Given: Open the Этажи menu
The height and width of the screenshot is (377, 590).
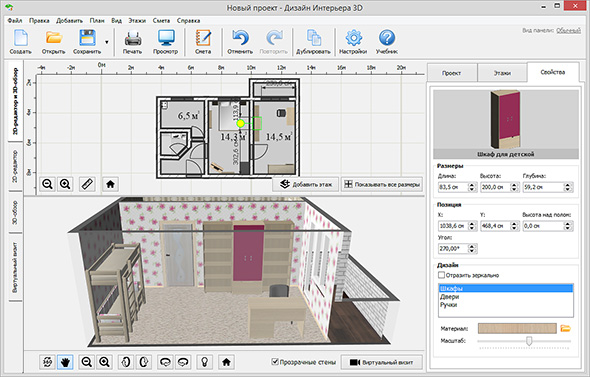Looking at the screenshot, I should [137, 20].
